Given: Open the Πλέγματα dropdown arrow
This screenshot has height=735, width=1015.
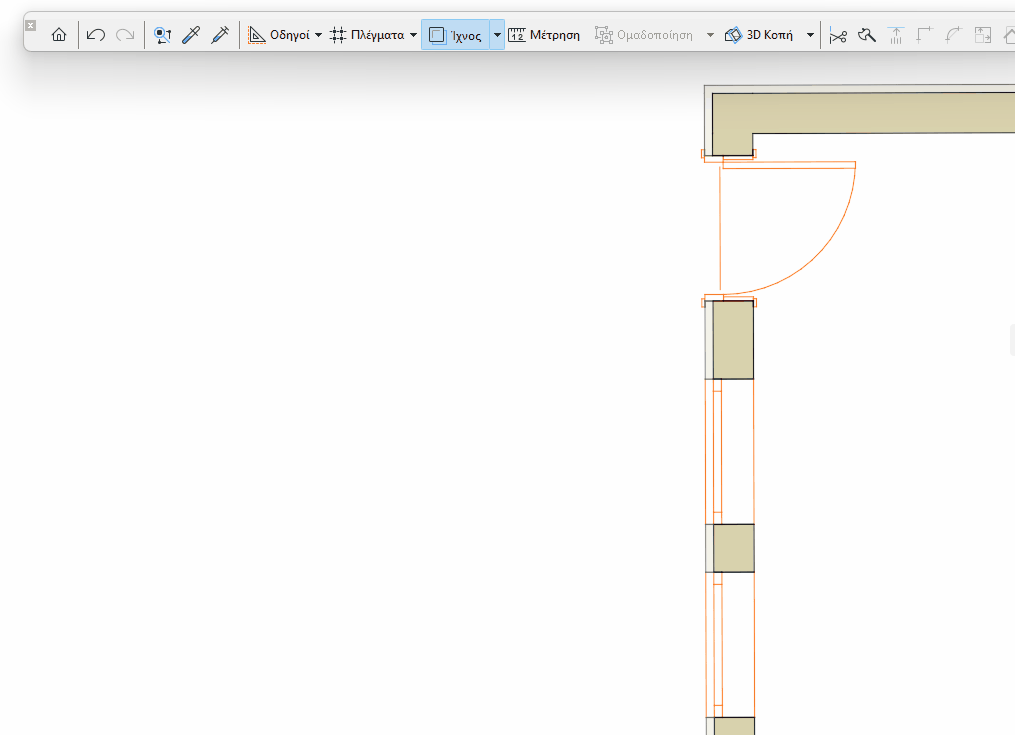Looking at the screenshot, I should pyautogui.click(x=413, y=34).
